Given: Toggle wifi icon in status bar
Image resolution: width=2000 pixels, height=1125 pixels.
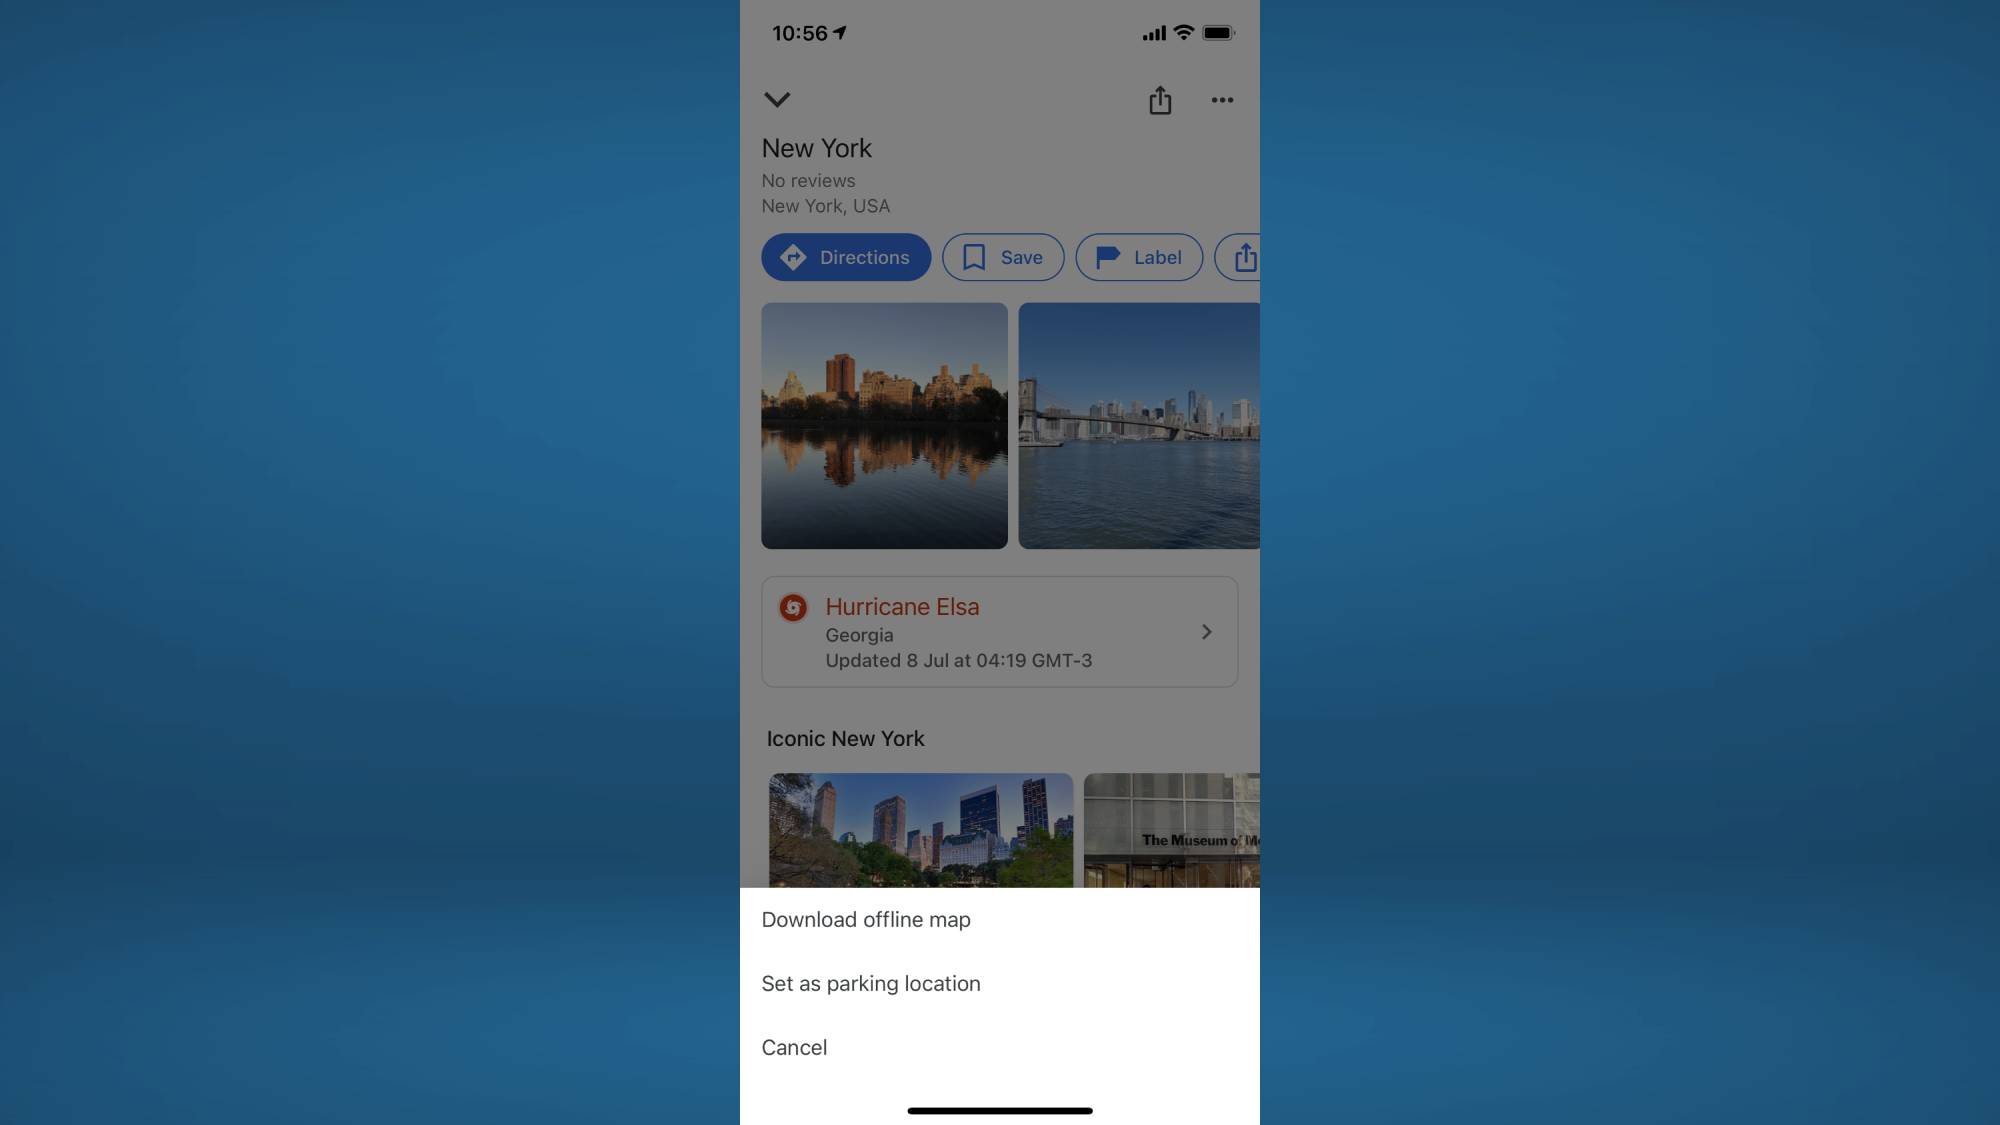Looking at the screenshot, I should tap(1184, 33).
